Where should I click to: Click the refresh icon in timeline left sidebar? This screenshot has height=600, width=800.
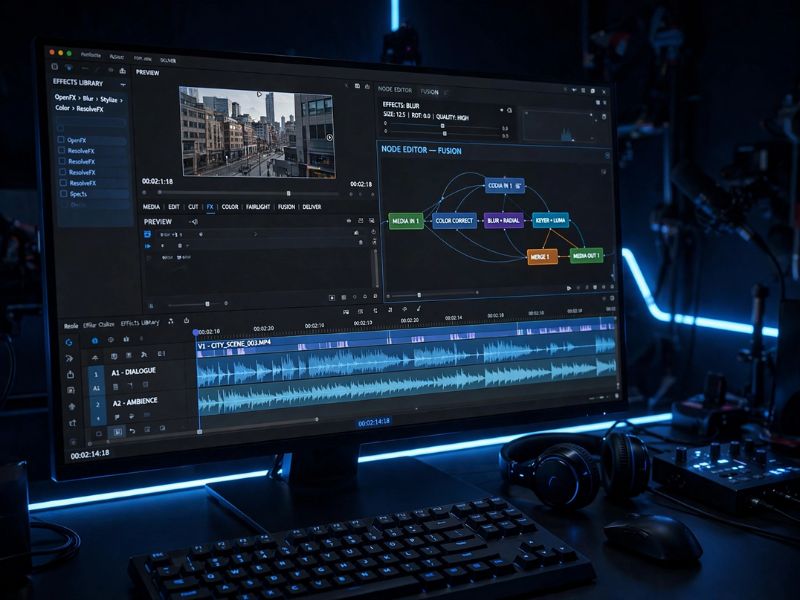pyautogui.click(x=69, y=342)
